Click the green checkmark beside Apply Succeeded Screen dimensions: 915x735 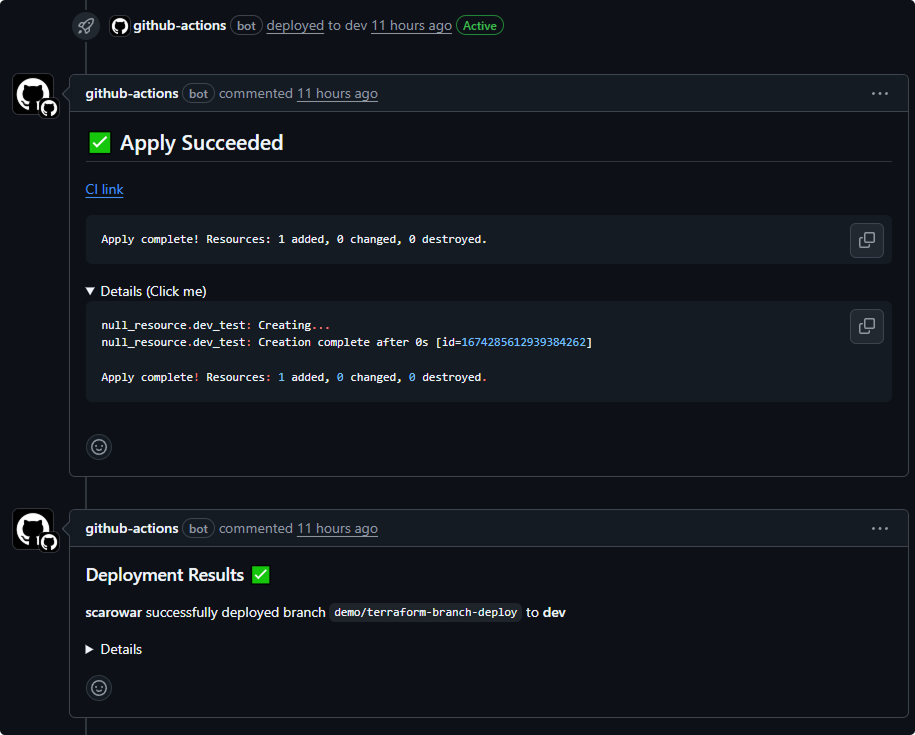(100, 142)
